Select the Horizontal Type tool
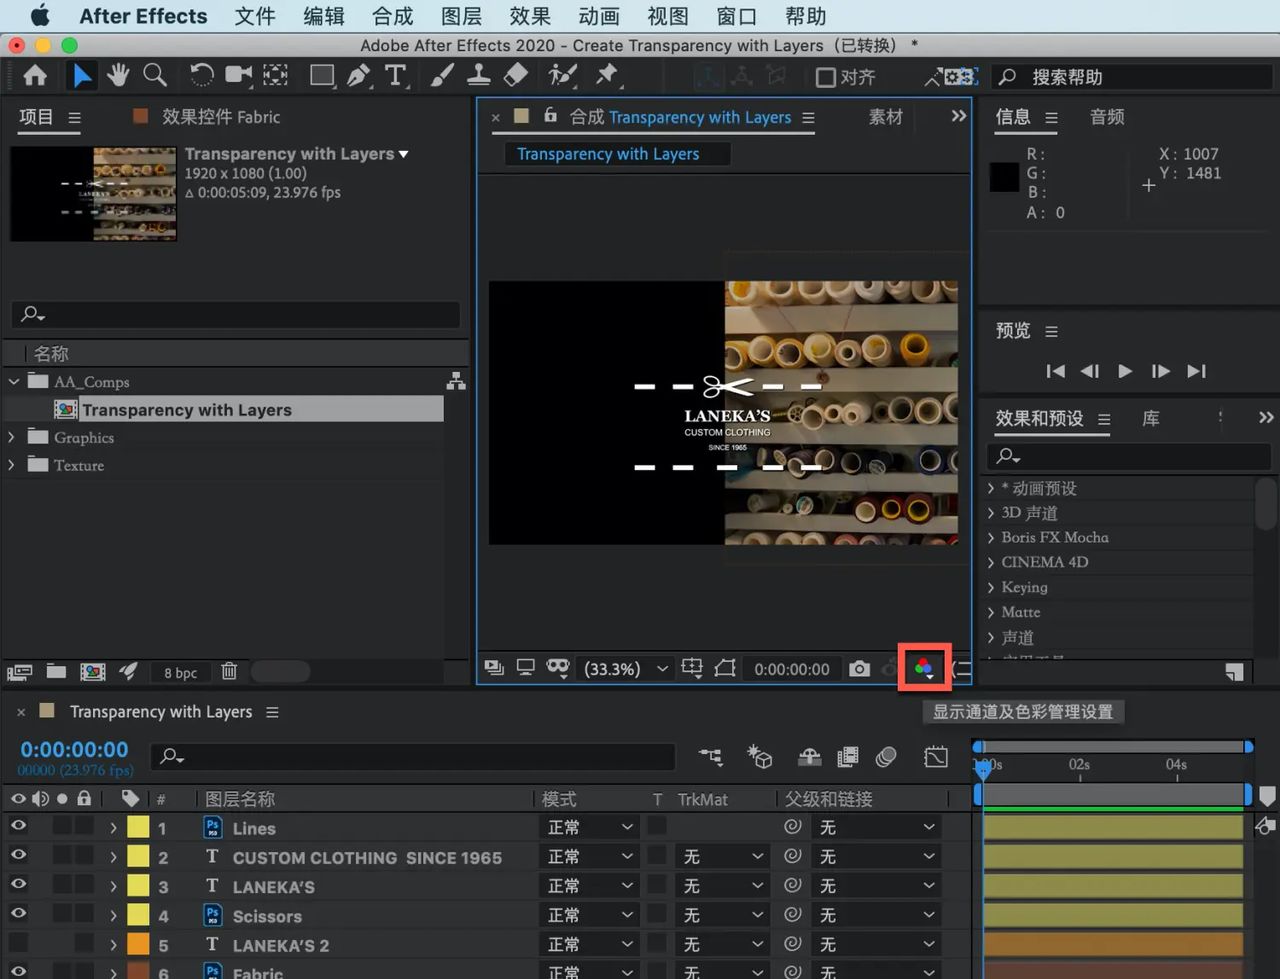This screenshot has height=979, width=1280. coord(398,75)
